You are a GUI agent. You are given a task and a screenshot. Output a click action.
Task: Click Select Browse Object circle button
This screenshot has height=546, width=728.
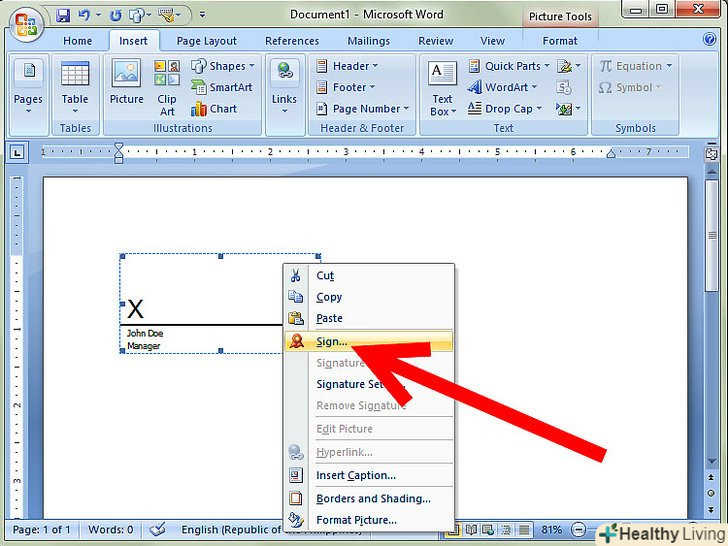pos(711,493)
